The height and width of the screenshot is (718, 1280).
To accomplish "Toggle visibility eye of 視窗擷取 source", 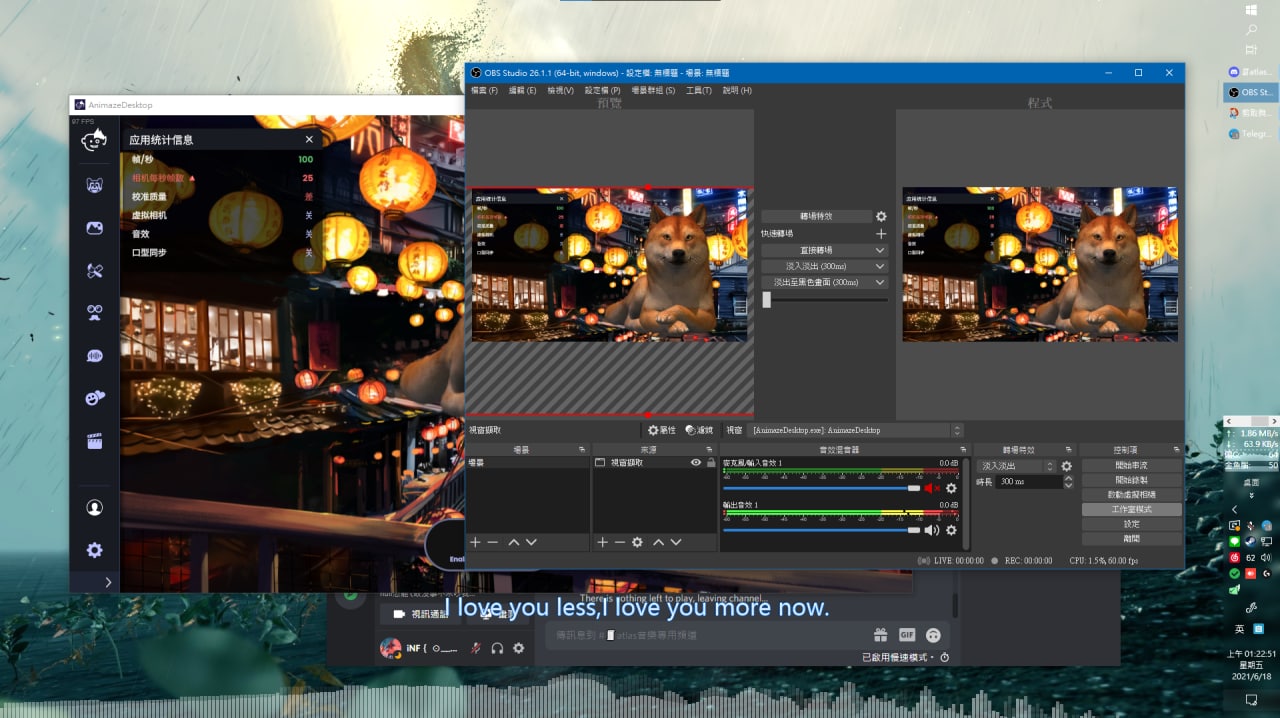I will click(696, 463).
